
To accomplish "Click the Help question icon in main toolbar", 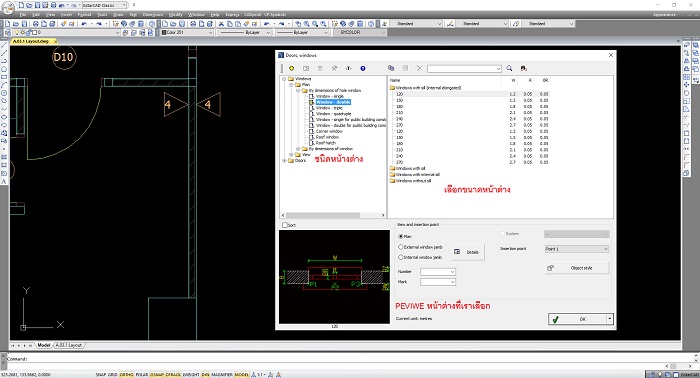I will click(x=152, y=24).
